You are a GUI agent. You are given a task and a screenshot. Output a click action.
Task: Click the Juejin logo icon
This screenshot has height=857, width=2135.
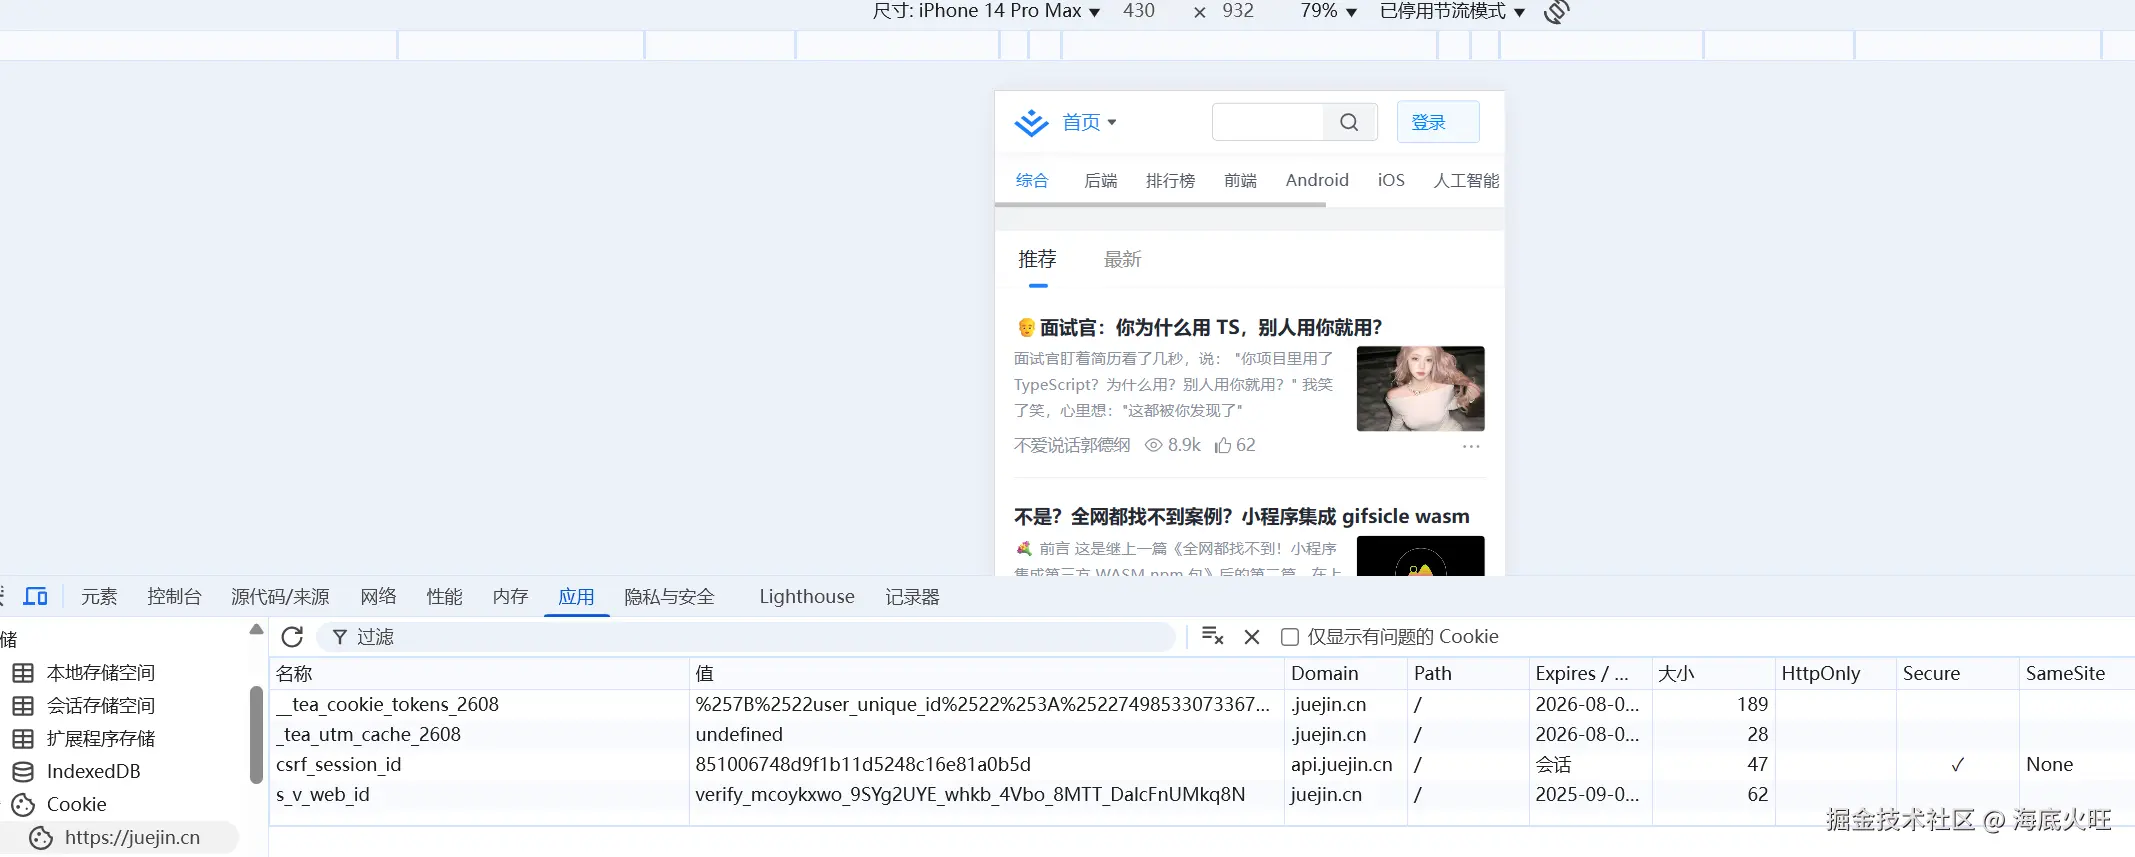pos(1031,122)
